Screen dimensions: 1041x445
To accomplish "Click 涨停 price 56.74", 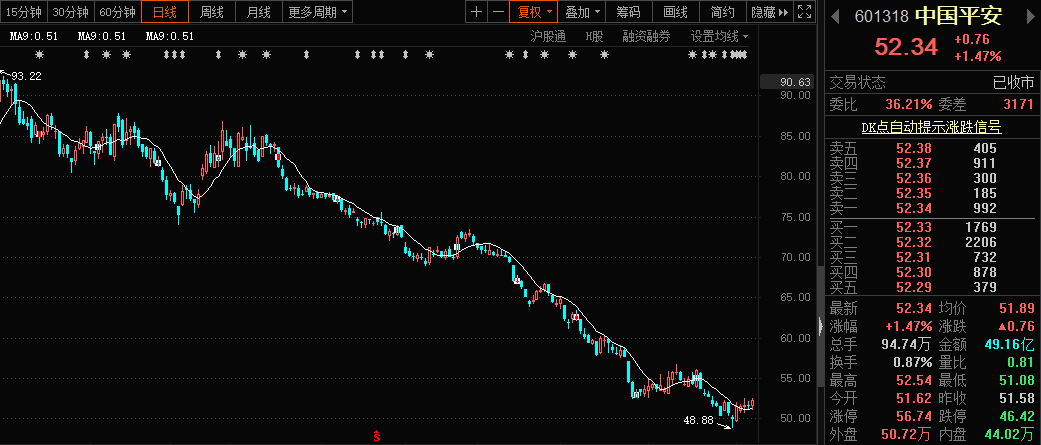I will click(914, 416).
